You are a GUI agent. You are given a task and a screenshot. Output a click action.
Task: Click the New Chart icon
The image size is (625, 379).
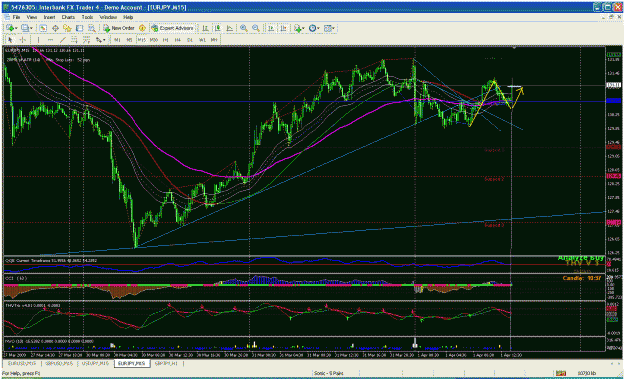coord(10,28)
